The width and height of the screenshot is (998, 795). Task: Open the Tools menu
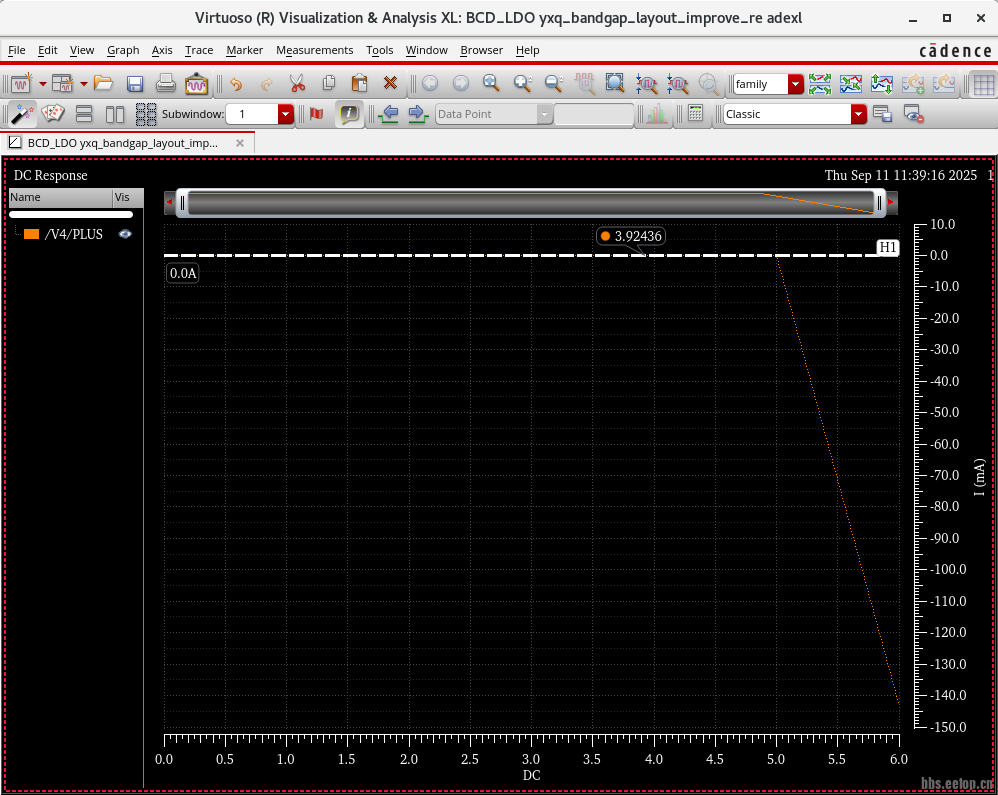[x=379, y=50]
